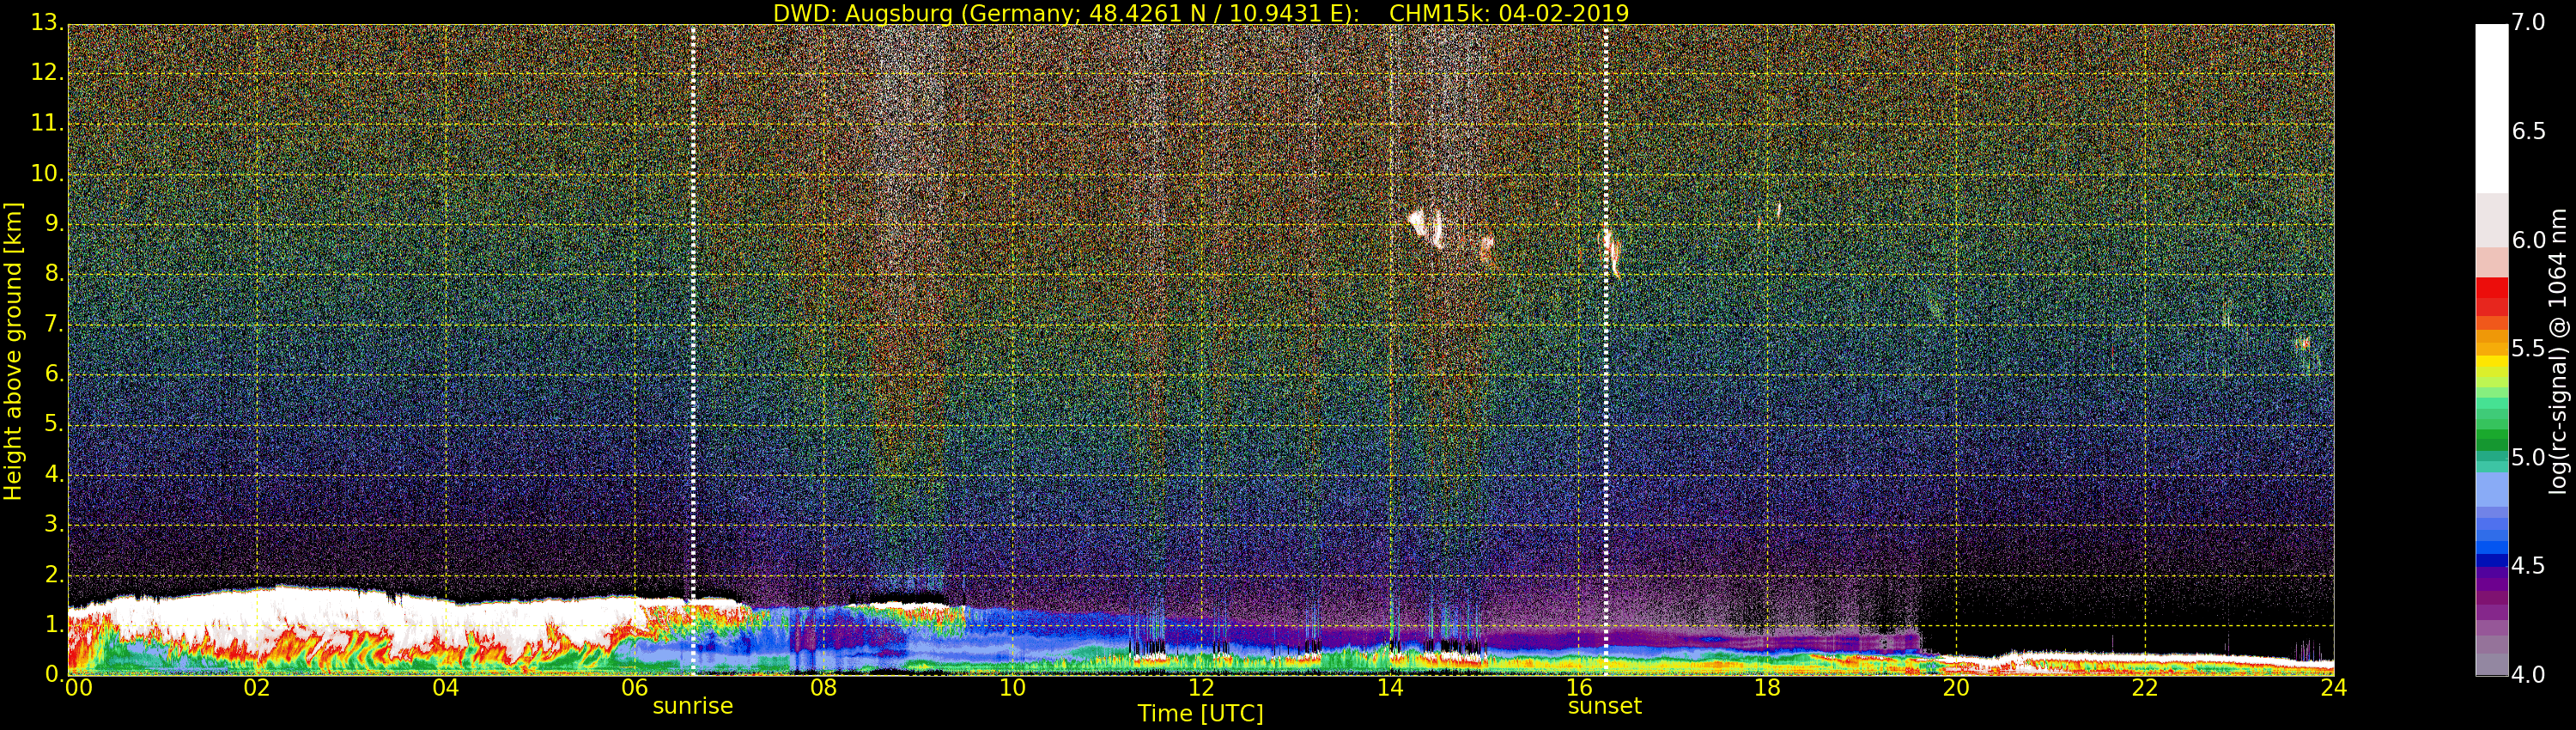Click the "Time [UTC]" axis label
The width and height of the screenshot is (2576, 730).
click(x=1200, y=713)
